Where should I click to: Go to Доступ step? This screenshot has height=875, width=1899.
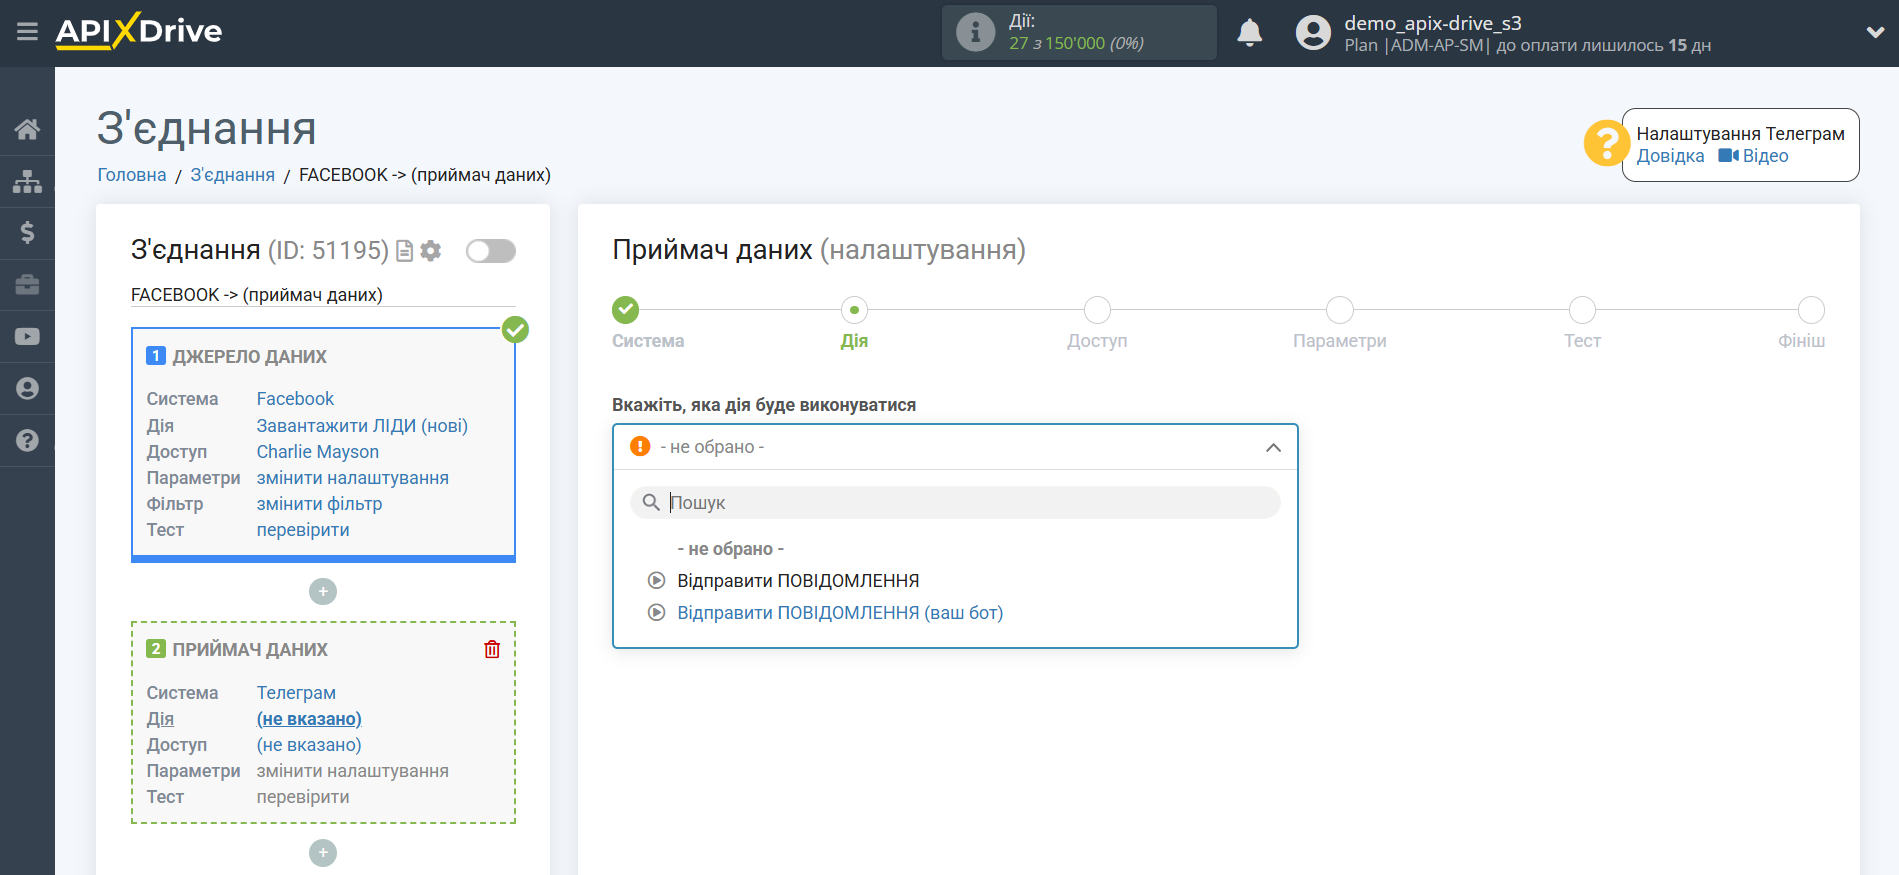(x=1097, y=310)
